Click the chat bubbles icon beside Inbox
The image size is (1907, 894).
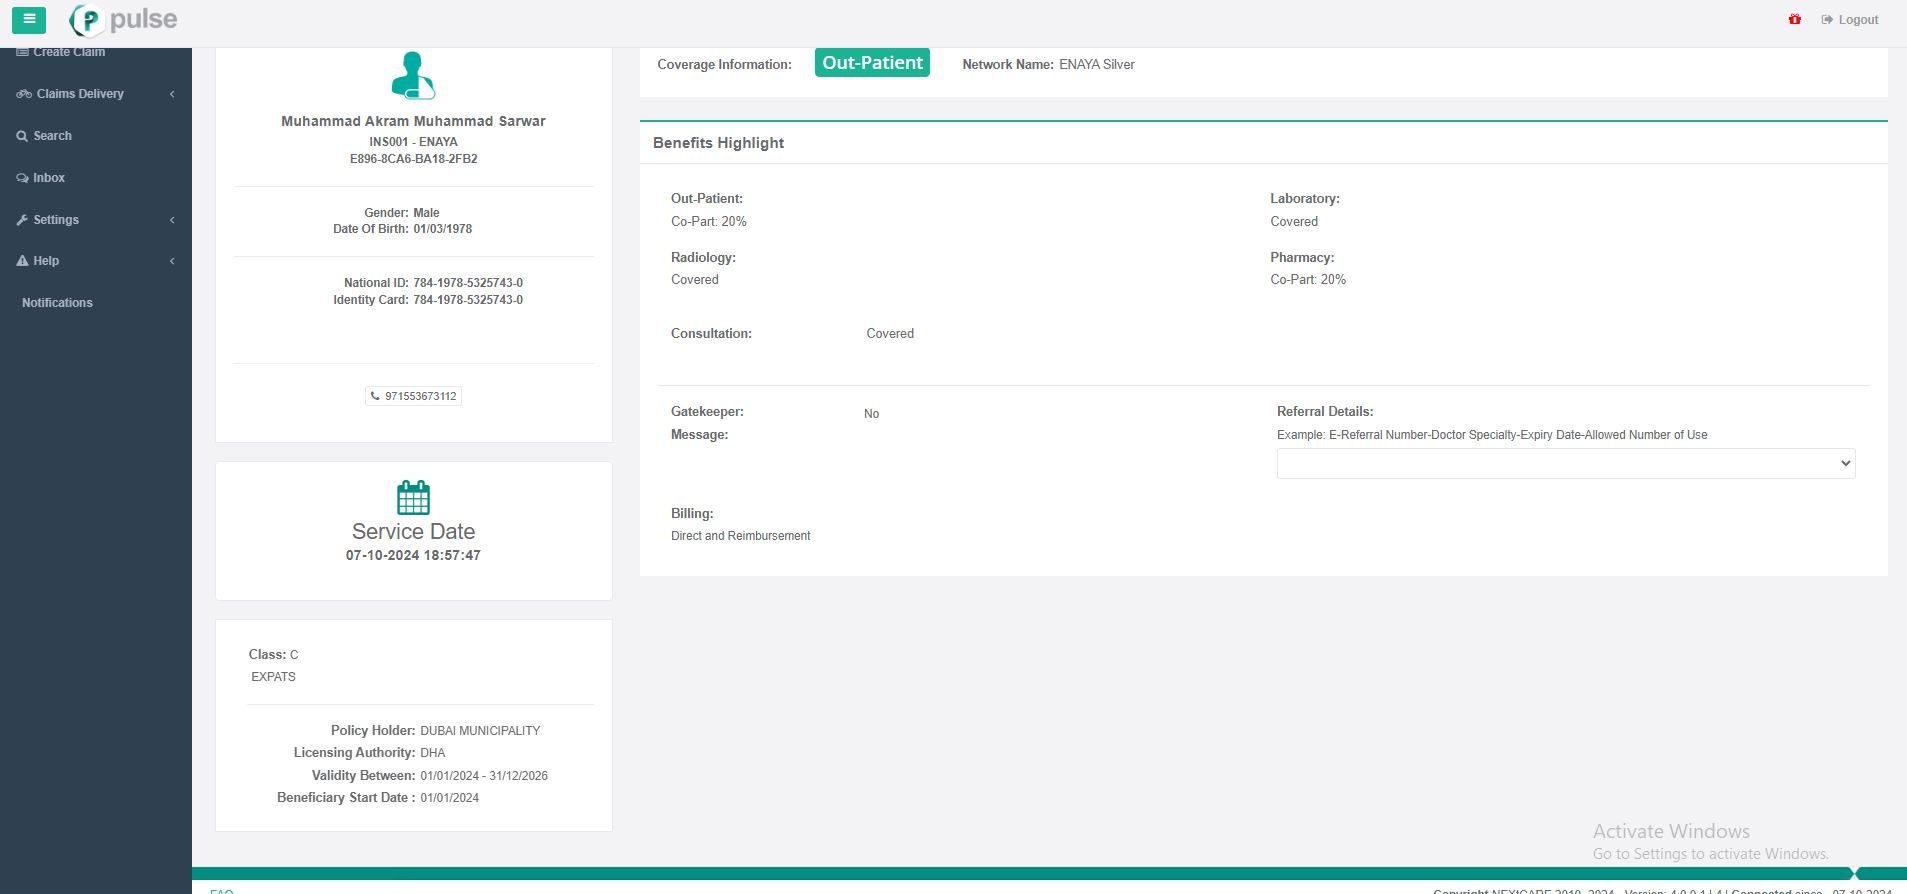(x=22, y=178)
